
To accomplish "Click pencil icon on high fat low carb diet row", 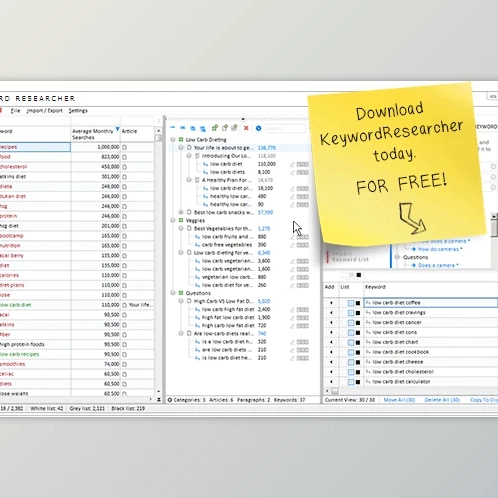I will coord(292,318).
